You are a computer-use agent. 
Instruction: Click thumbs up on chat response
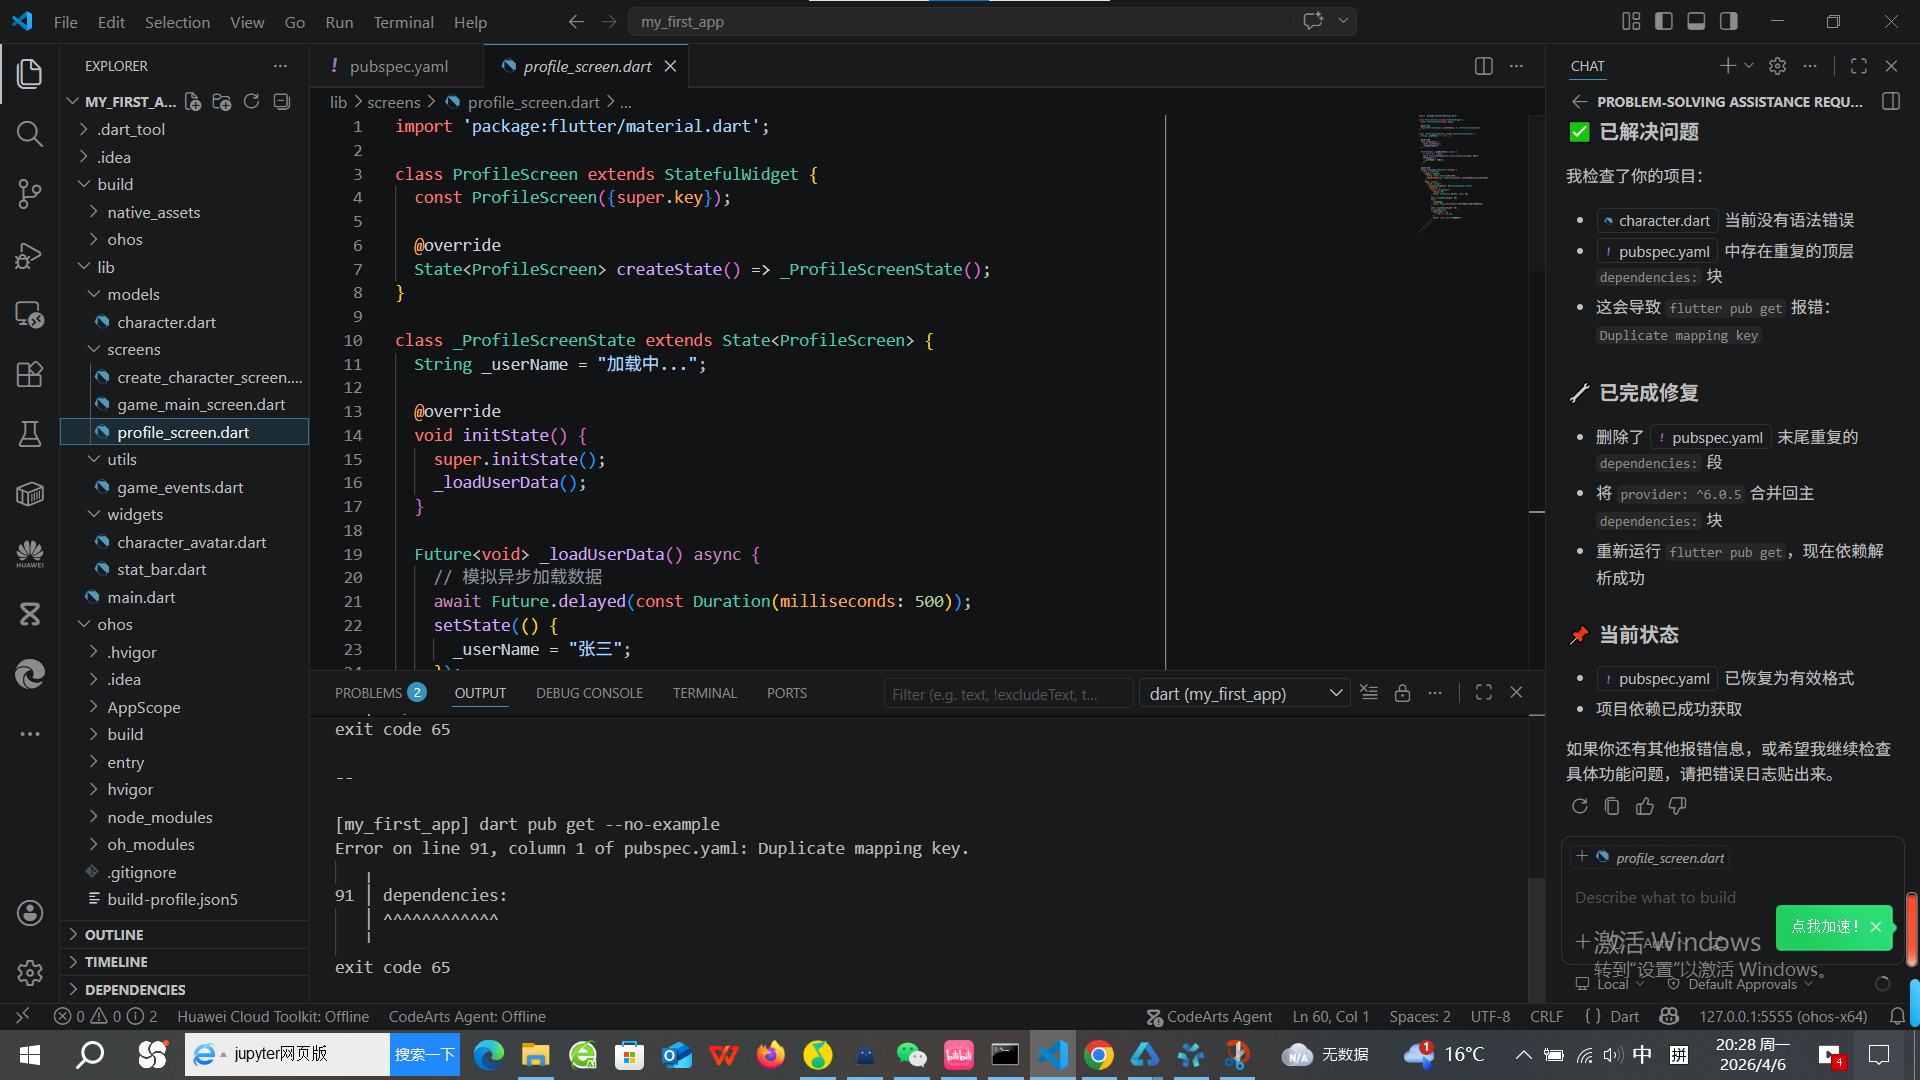(x=1644, y=807)
